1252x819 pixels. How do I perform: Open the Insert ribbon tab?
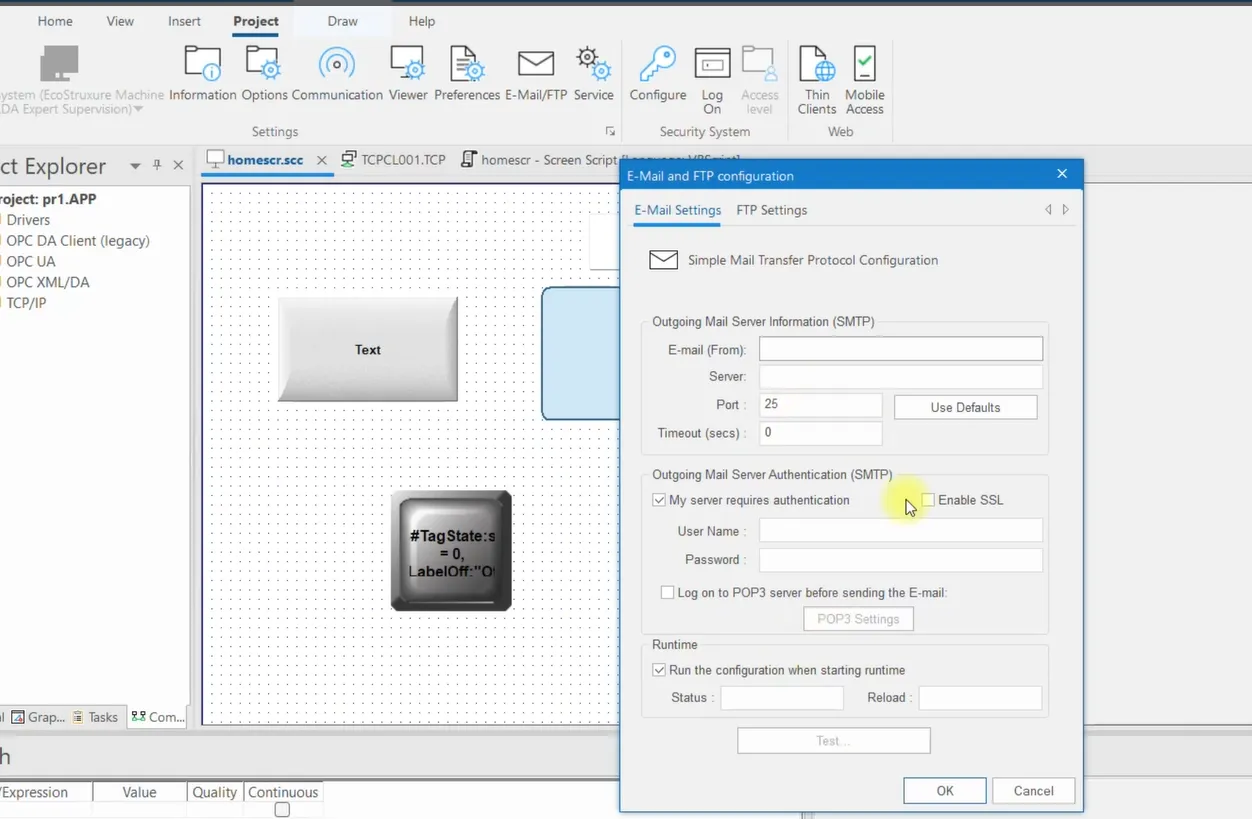click(184, 21)
